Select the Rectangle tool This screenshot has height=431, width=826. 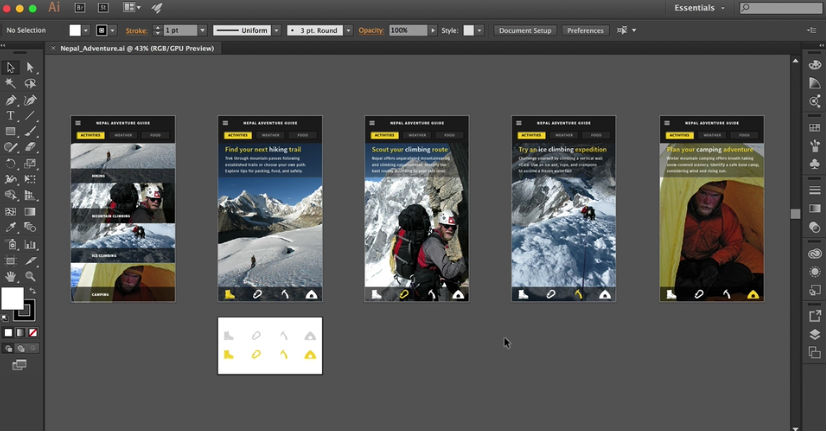click(x=11, y=131)
